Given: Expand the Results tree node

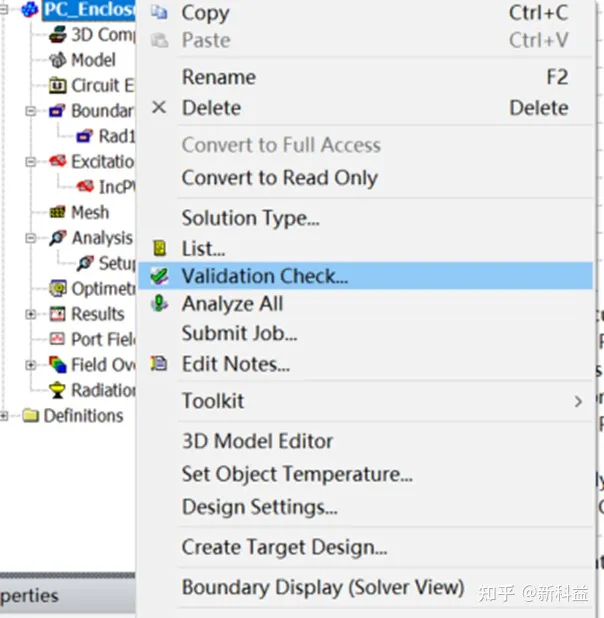Looking at the screenshot, I should tap(30, 314).
